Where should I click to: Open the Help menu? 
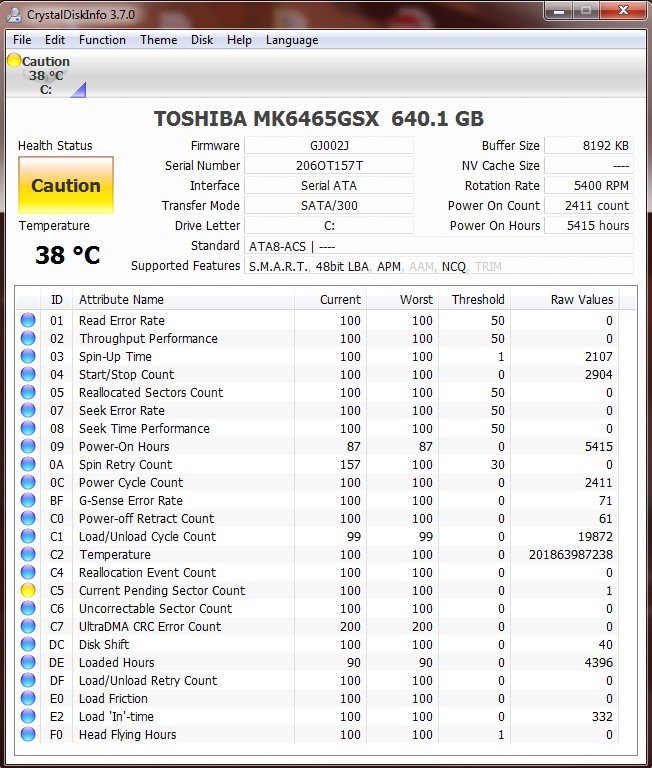[239, 40]
